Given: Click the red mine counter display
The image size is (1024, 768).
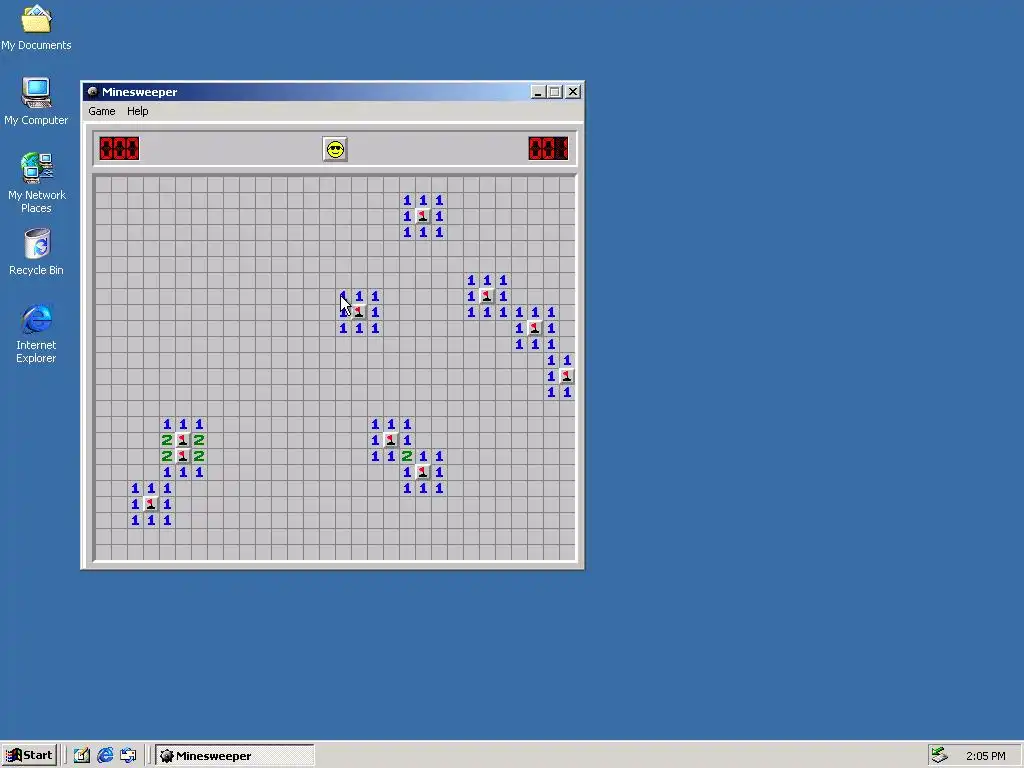Looking at the screenshot, I should pyautogui.click(x=119, y=148).
